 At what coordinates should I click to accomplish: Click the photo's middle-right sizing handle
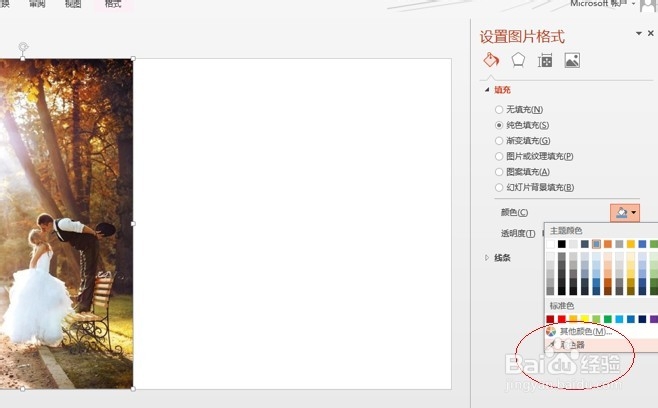click(133, 224)
